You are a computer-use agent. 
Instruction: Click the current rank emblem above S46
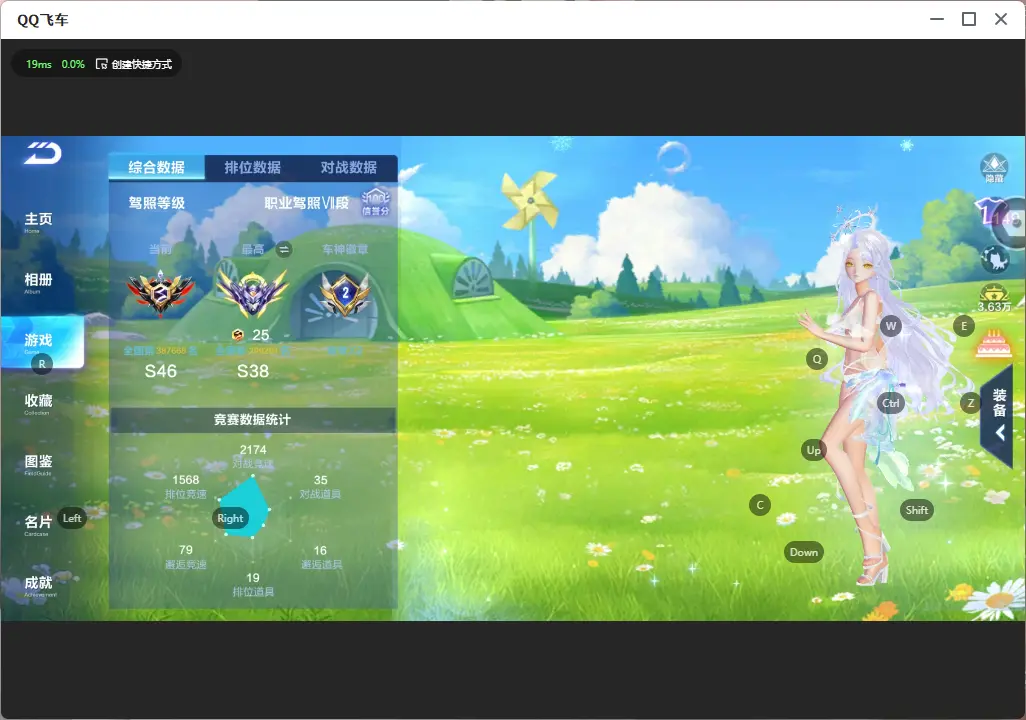point(160,292)
